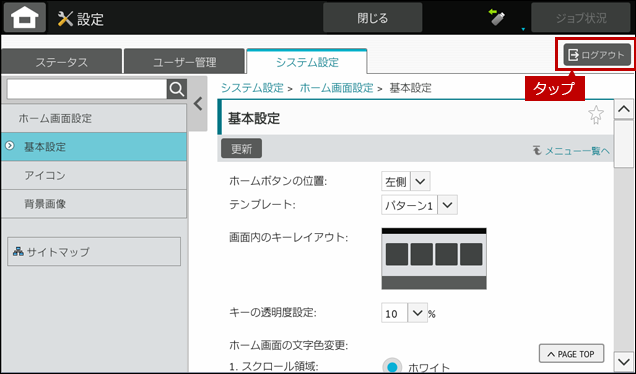This screenshot has height=374, width=636.
Task: Click the 基本設定 page heading text
Action: tap(254, 118)
